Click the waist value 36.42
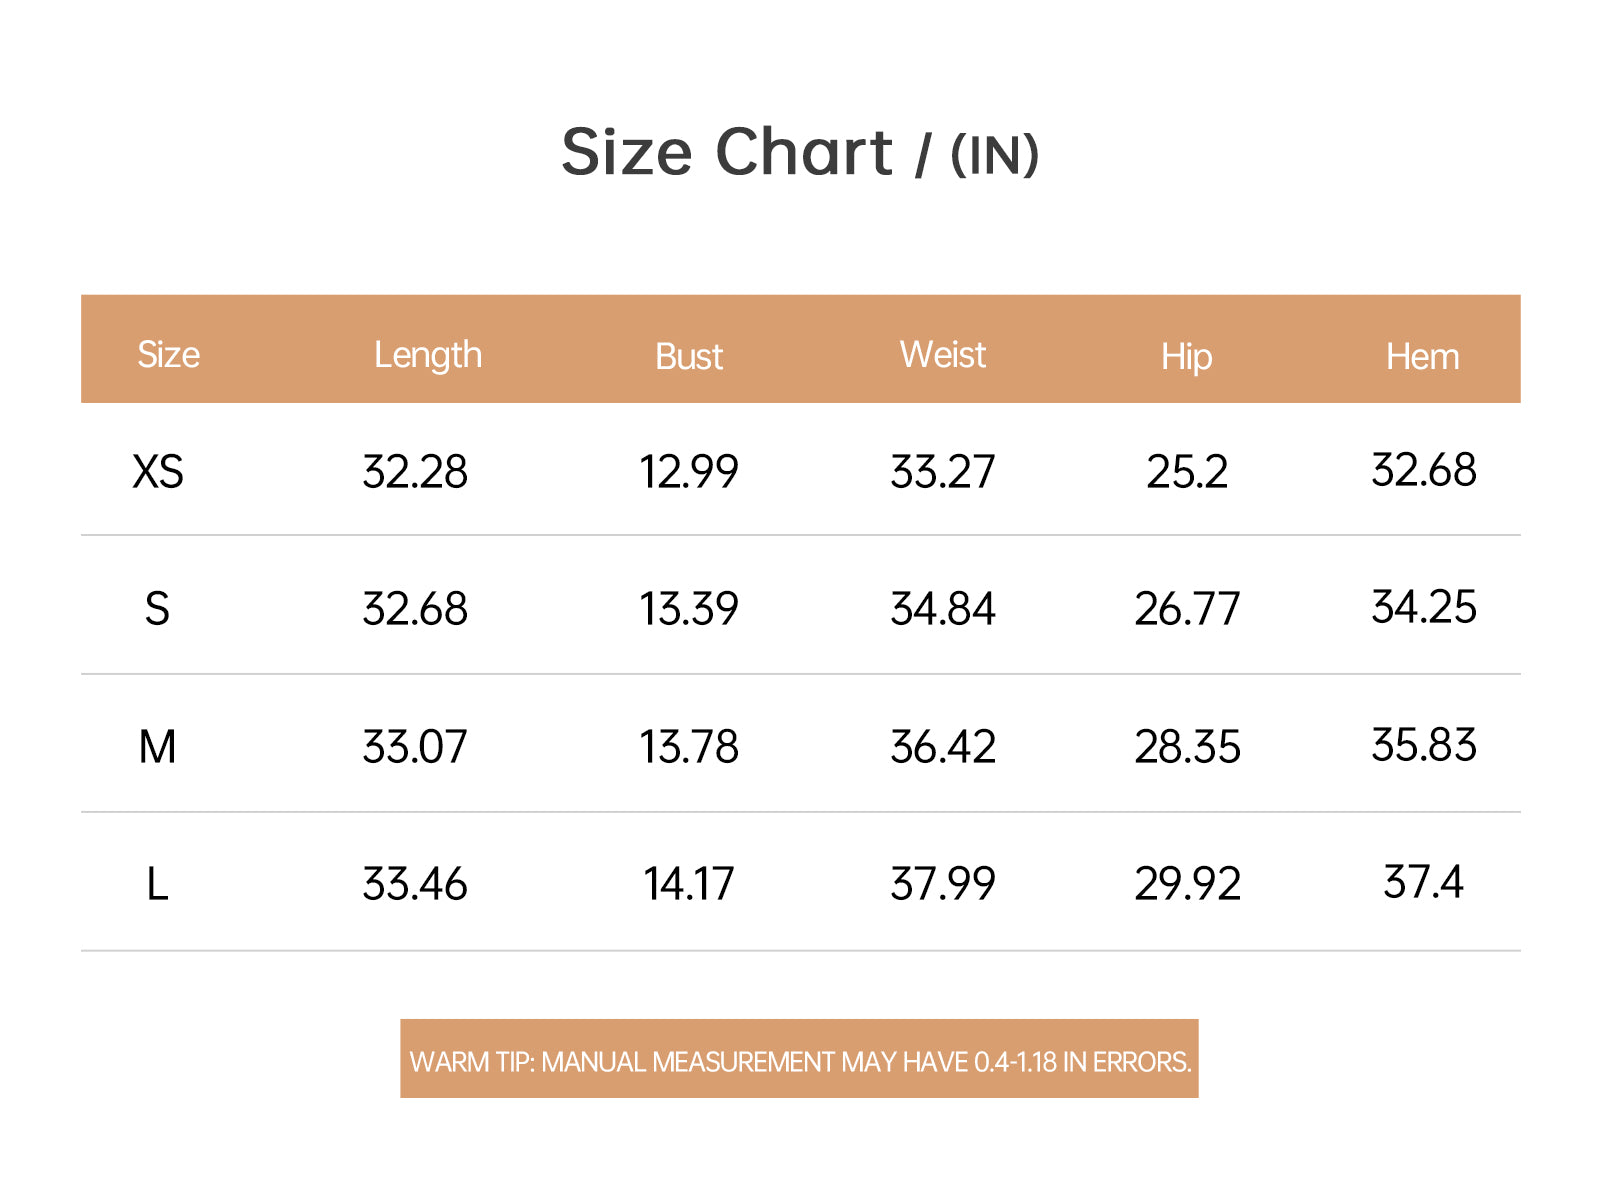Image resolution: width=1600 pixels, height=1200 pixels. (x=943, y=747)
